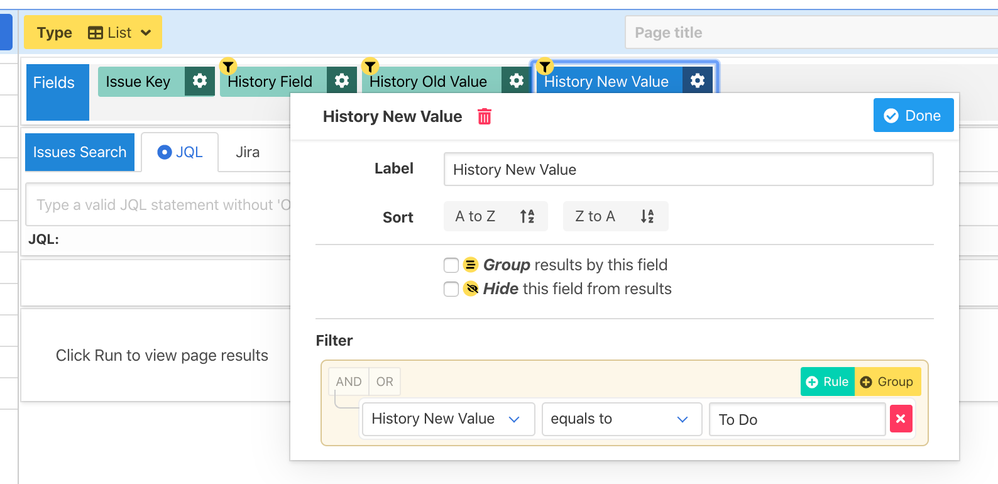Open settings gear for History Field

(x=342, y=82)
